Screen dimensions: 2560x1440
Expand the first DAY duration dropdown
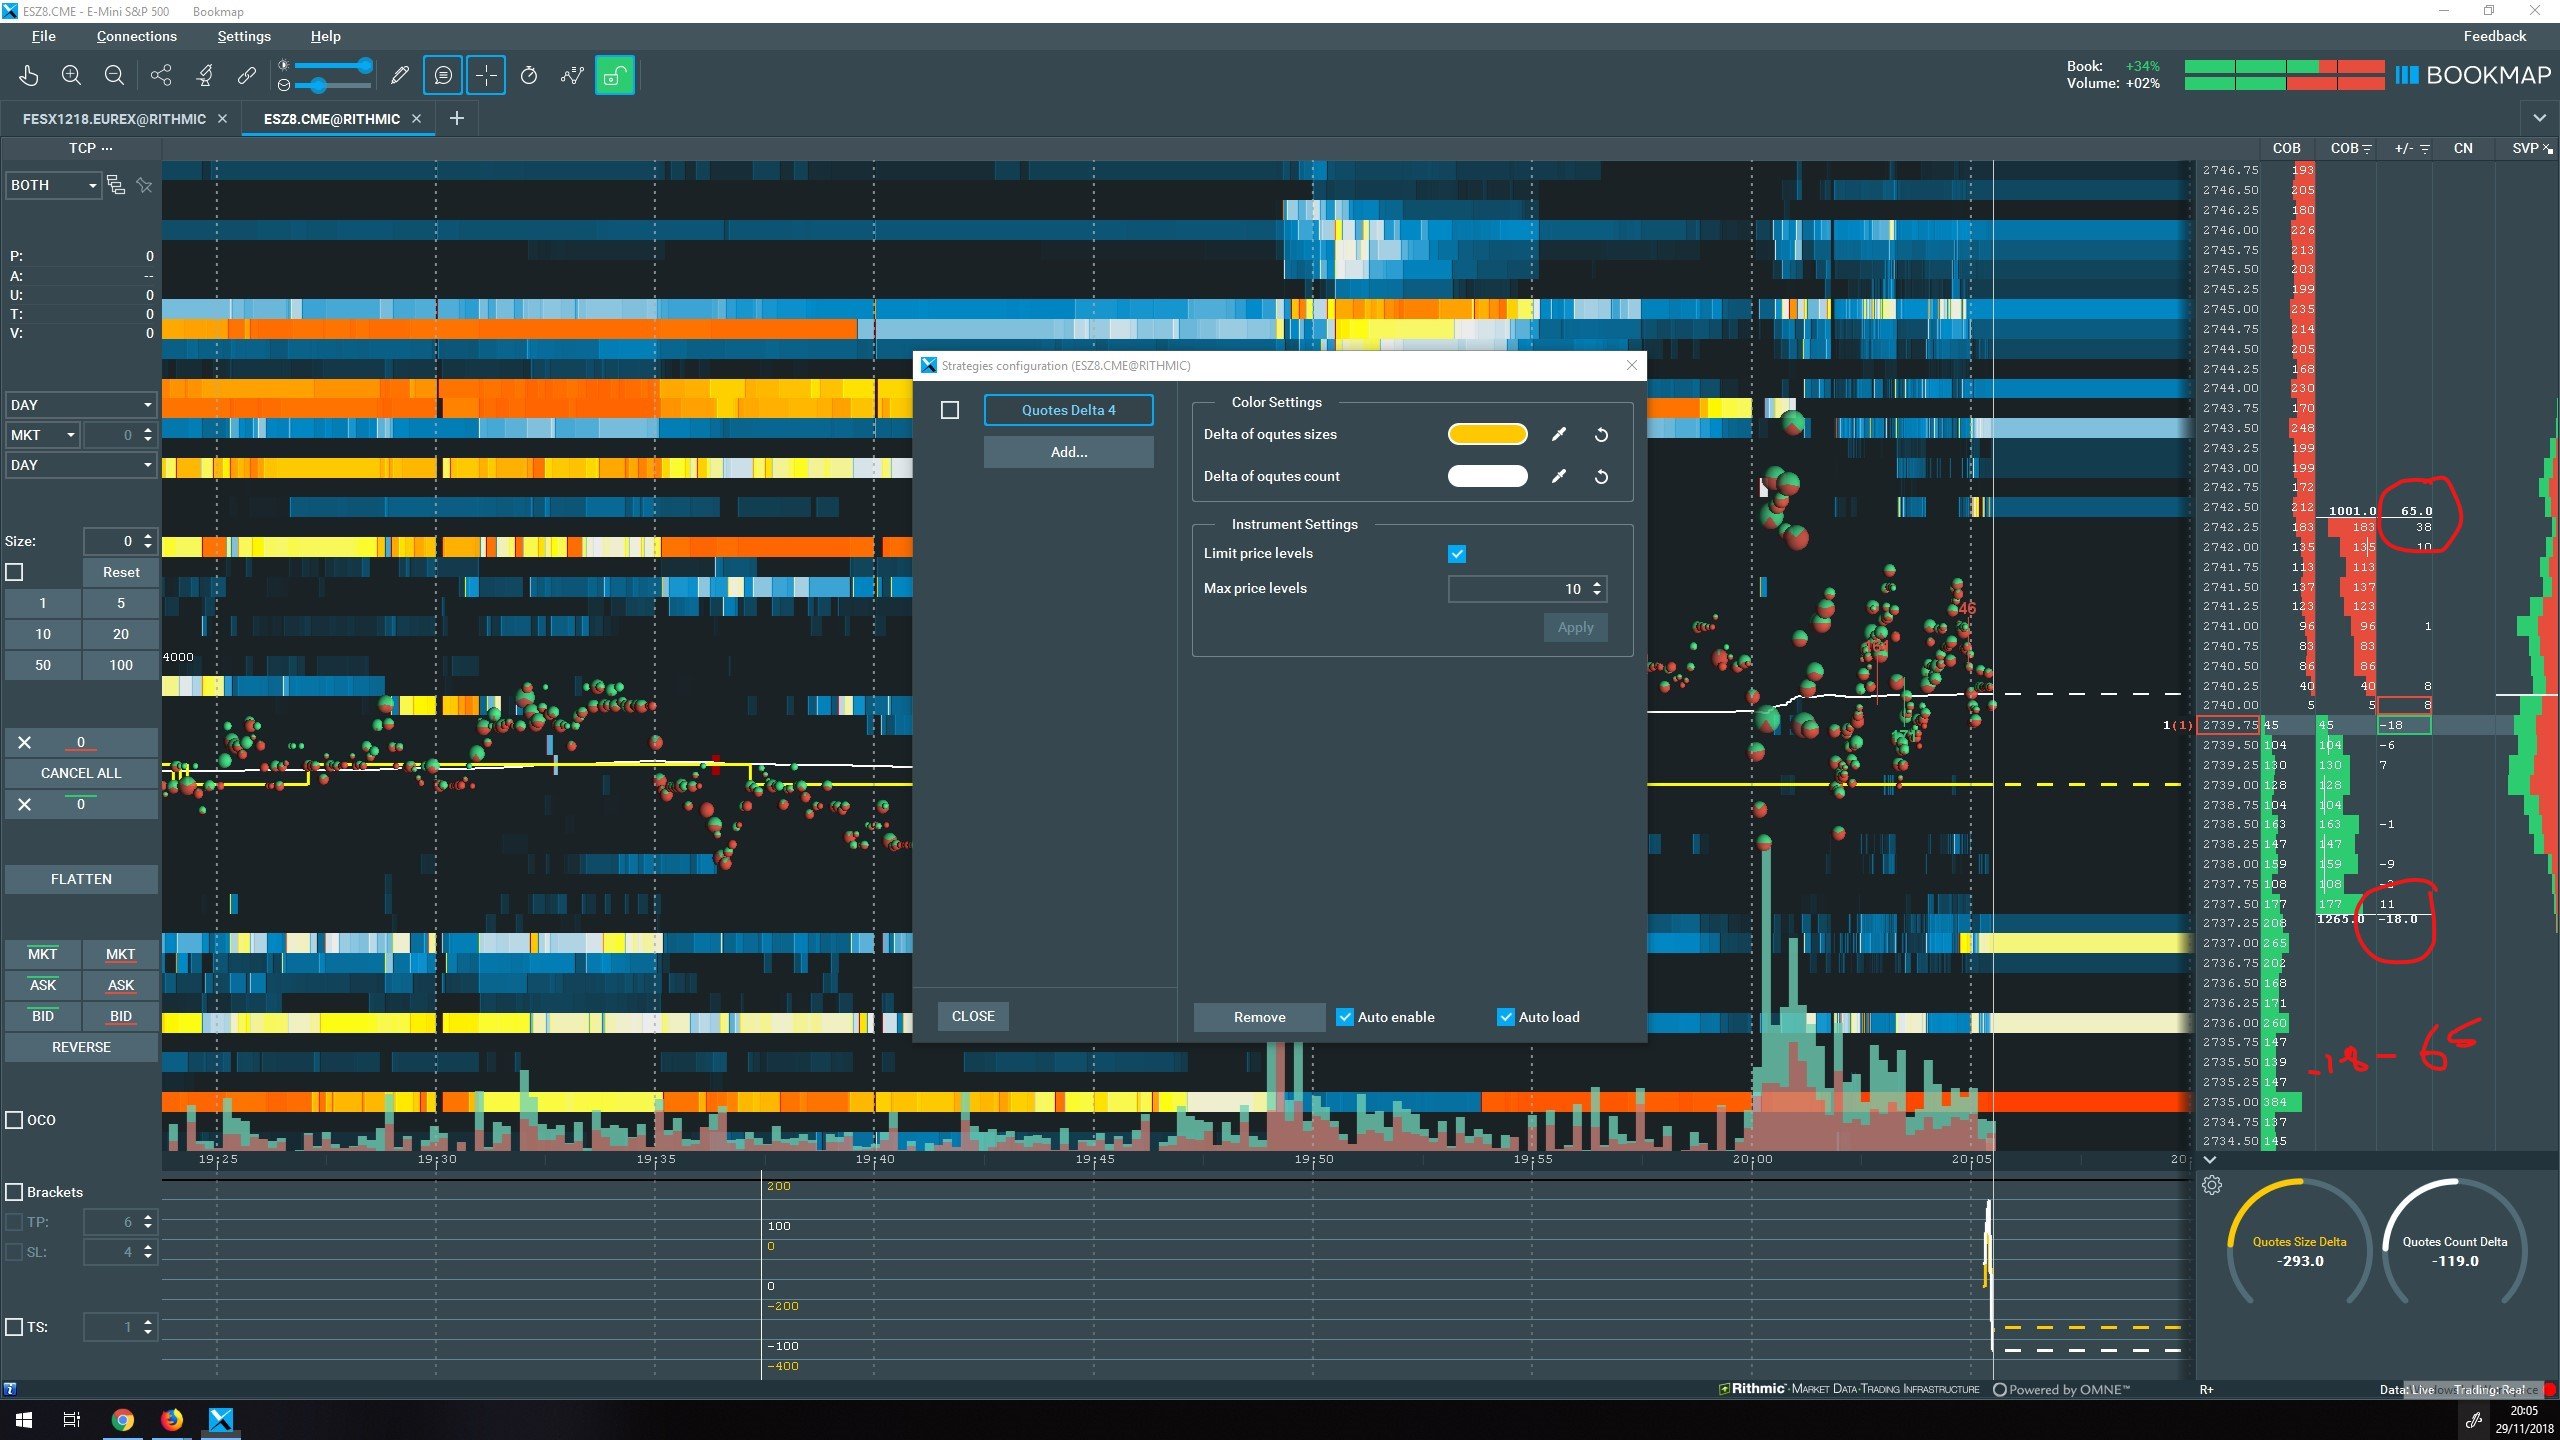tap(80, 405)
